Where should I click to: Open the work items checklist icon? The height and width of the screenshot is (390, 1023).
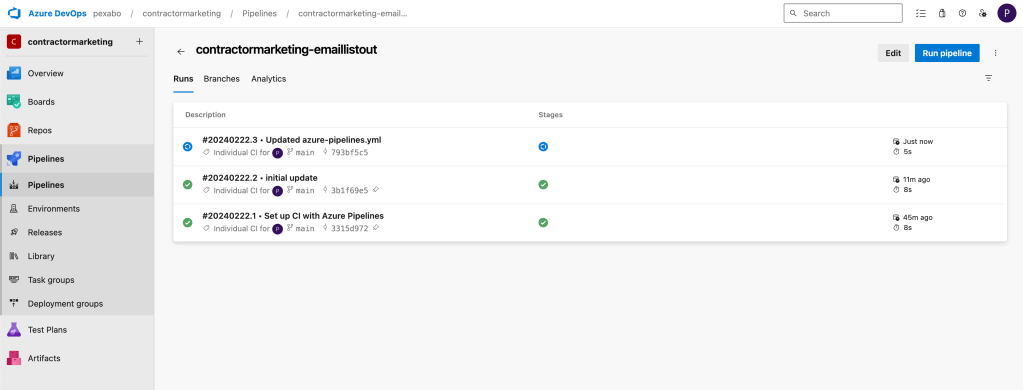pos(921,13)
